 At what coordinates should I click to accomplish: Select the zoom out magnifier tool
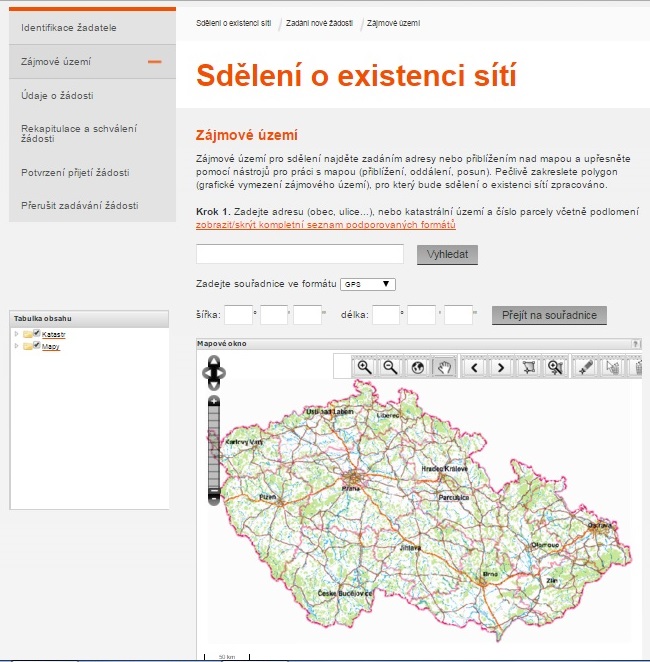tap(391, 367)
